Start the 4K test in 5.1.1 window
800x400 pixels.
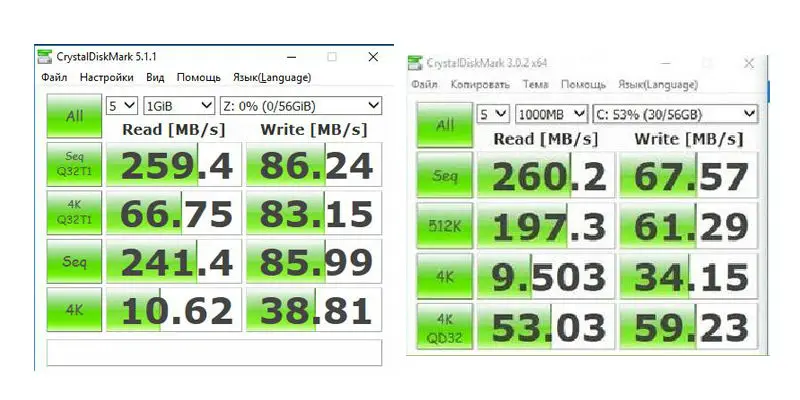(x=74, y=310)
